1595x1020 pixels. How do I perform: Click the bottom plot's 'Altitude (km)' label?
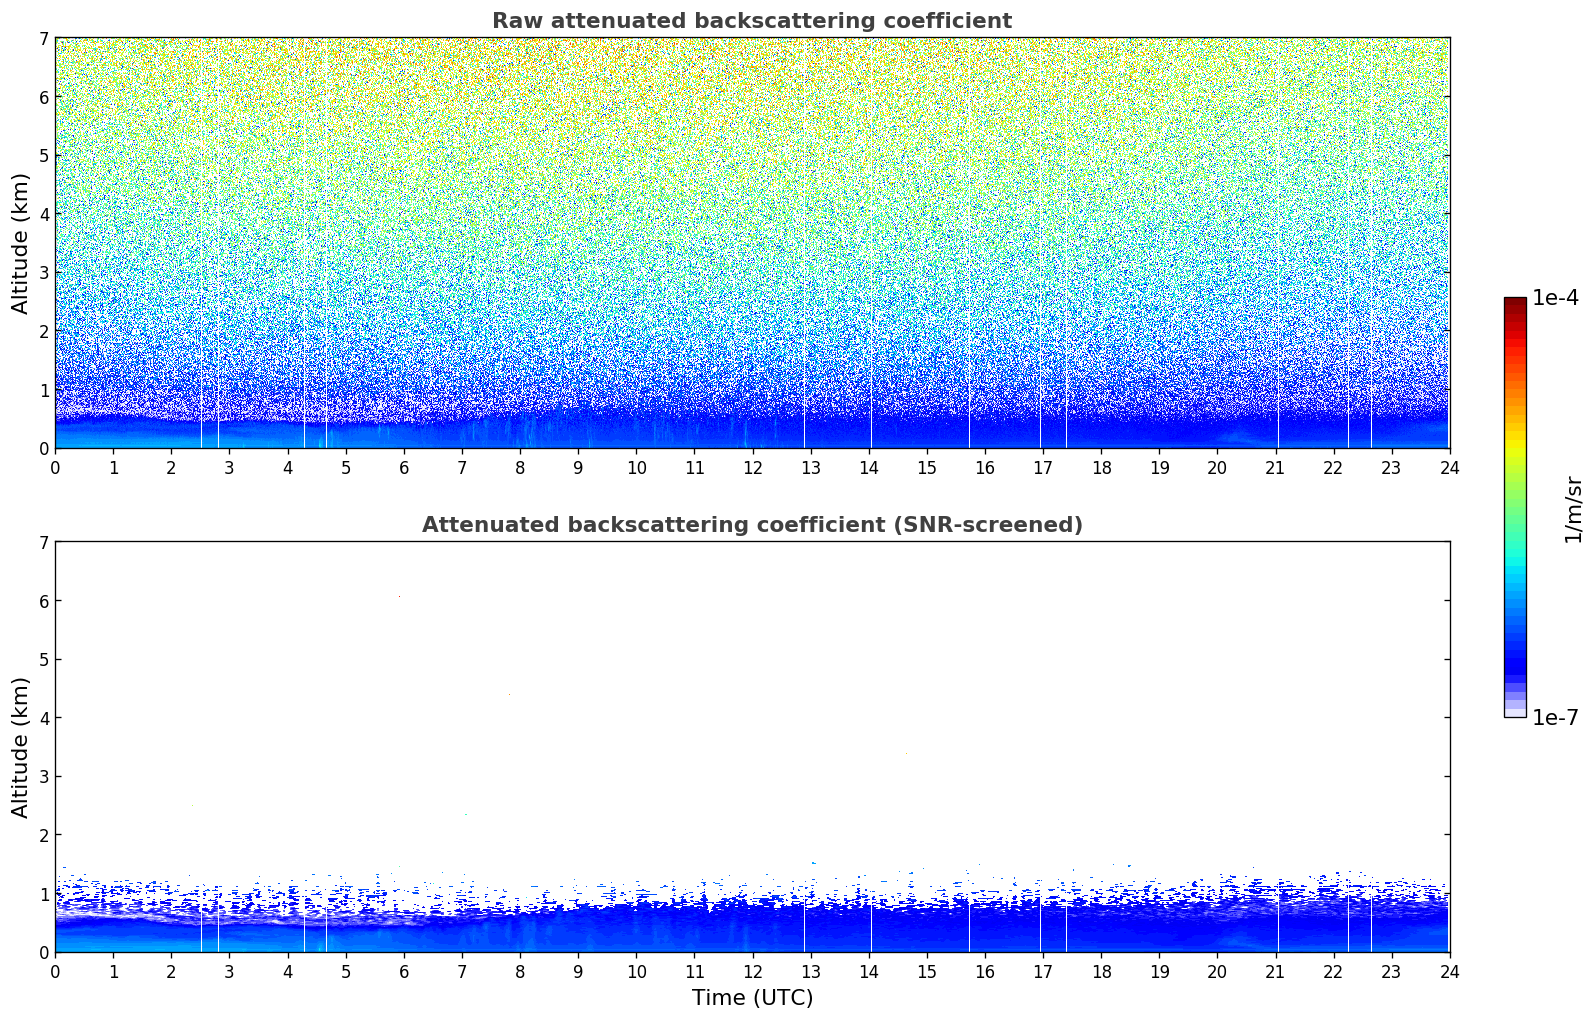point(20,747)
